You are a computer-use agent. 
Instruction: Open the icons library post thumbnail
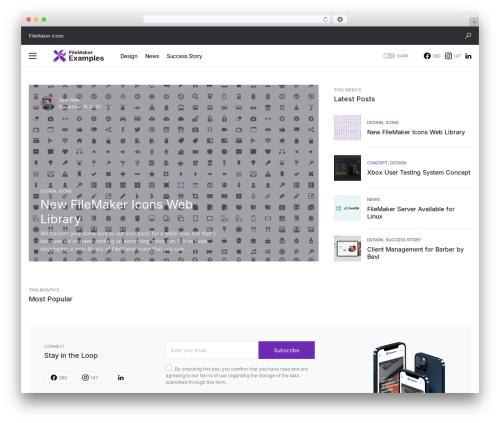pos(347,128)
